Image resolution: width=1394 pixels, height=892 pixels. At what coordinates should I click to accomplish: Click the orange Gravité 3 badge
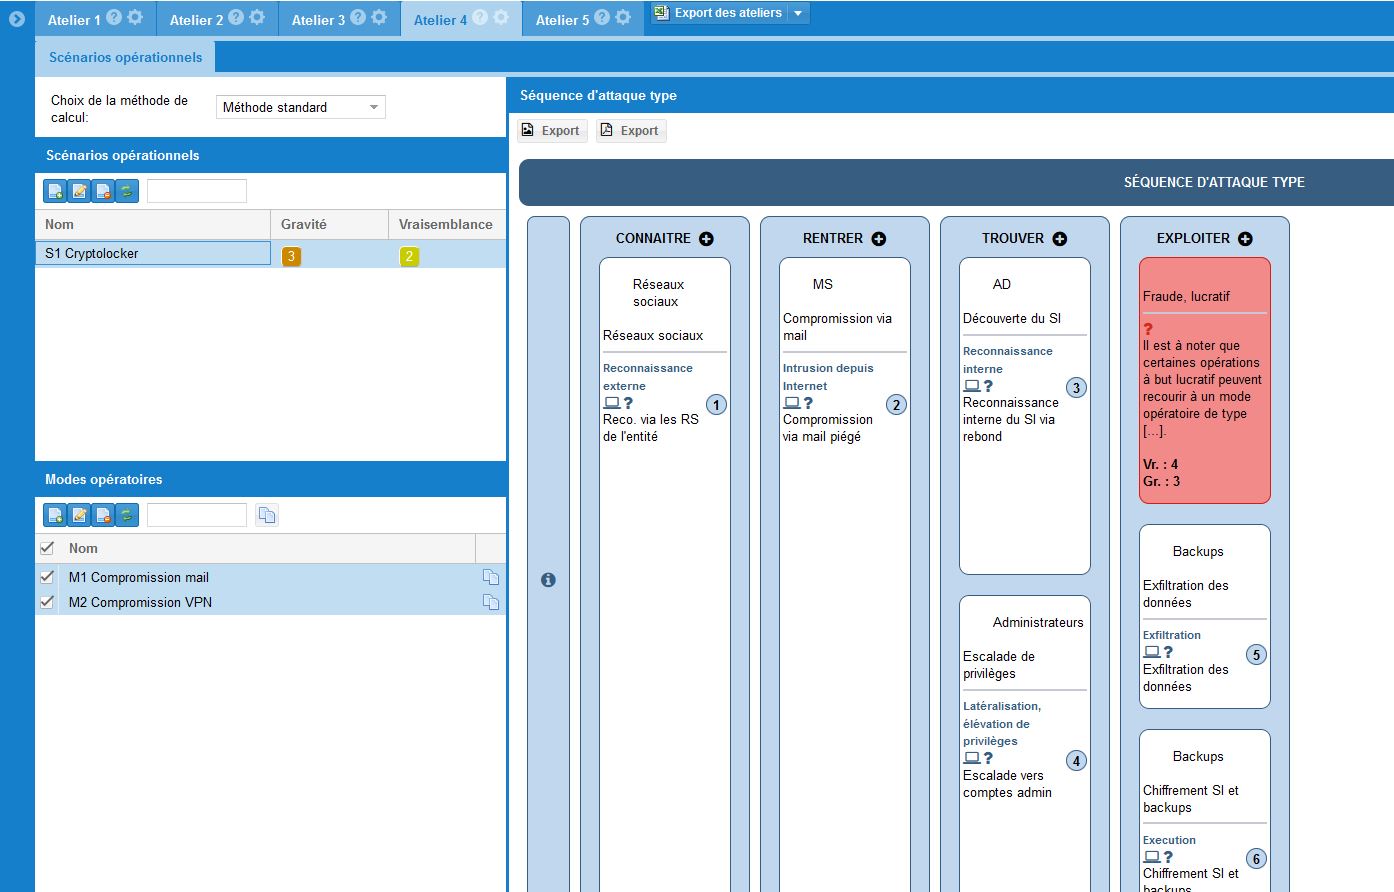point(291,256)
